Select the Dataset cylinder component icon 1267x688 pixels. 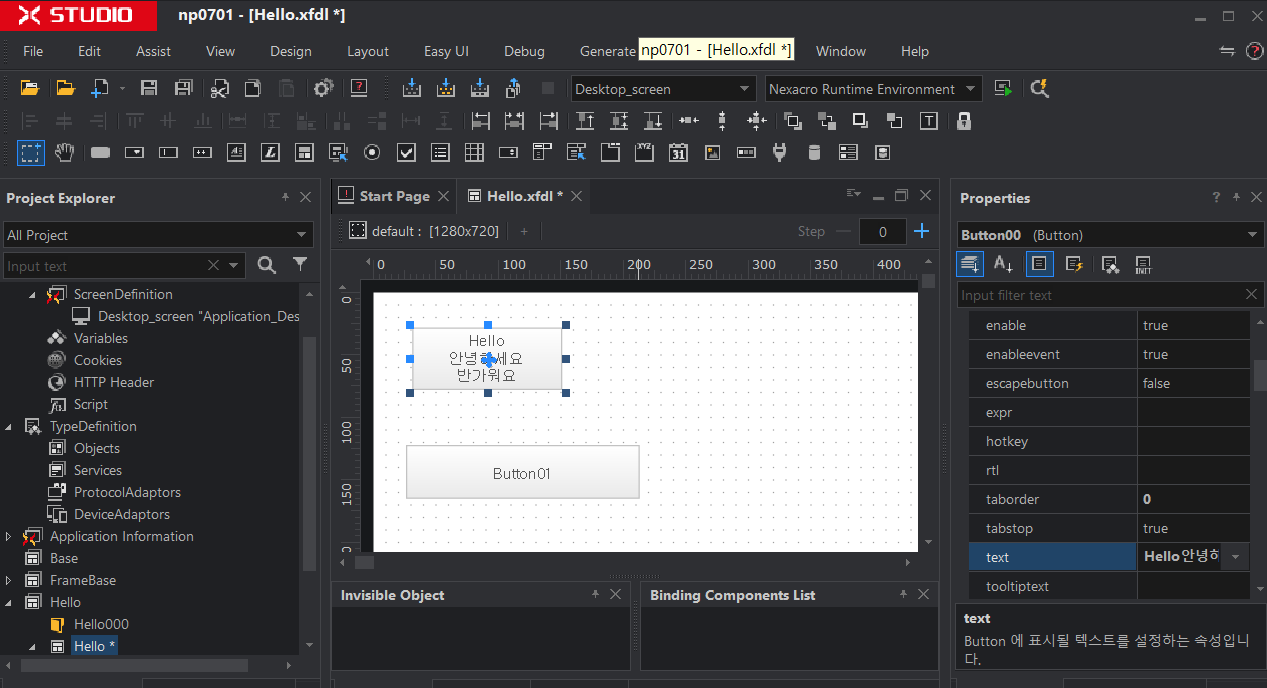(x=814, y=153)
